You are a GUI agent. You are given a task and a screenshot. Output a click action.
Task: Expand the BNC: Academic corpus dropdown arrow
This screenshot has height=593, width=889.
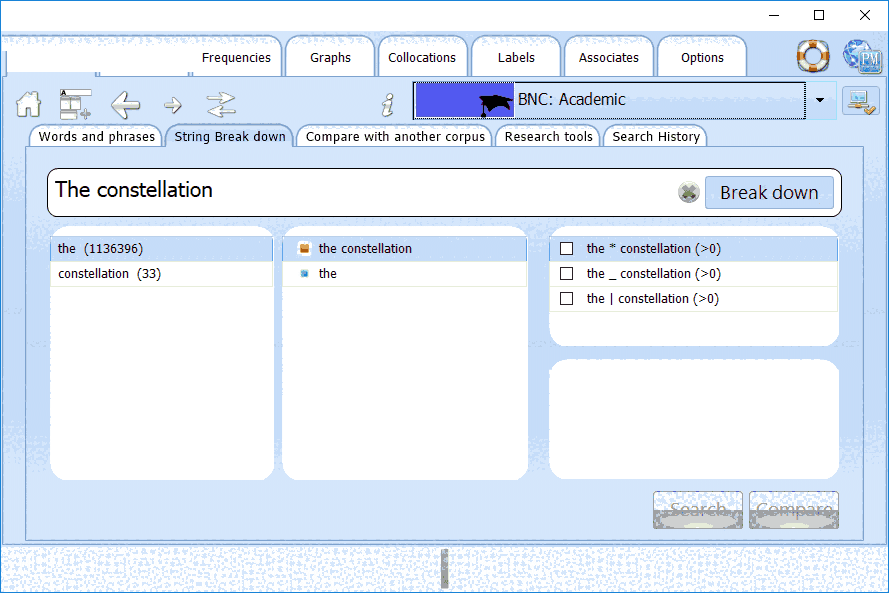click(820, 101)
